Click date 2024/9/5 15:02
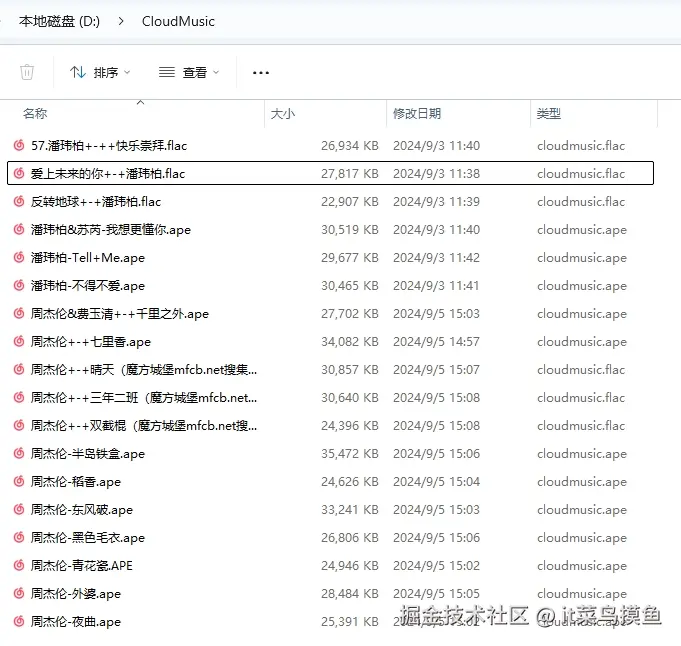 (x=436, y=566)
